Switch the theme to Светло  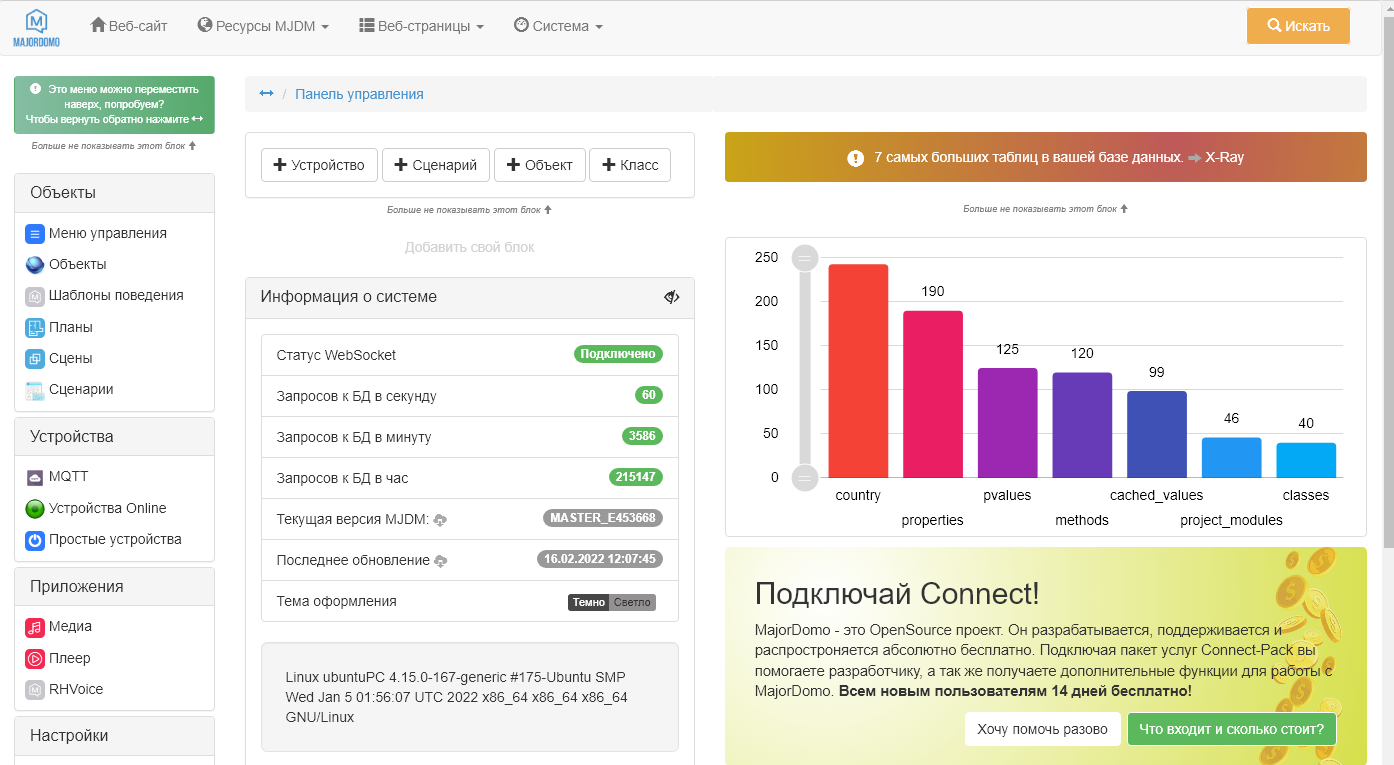pyautogui.click(x=631, y=602)
